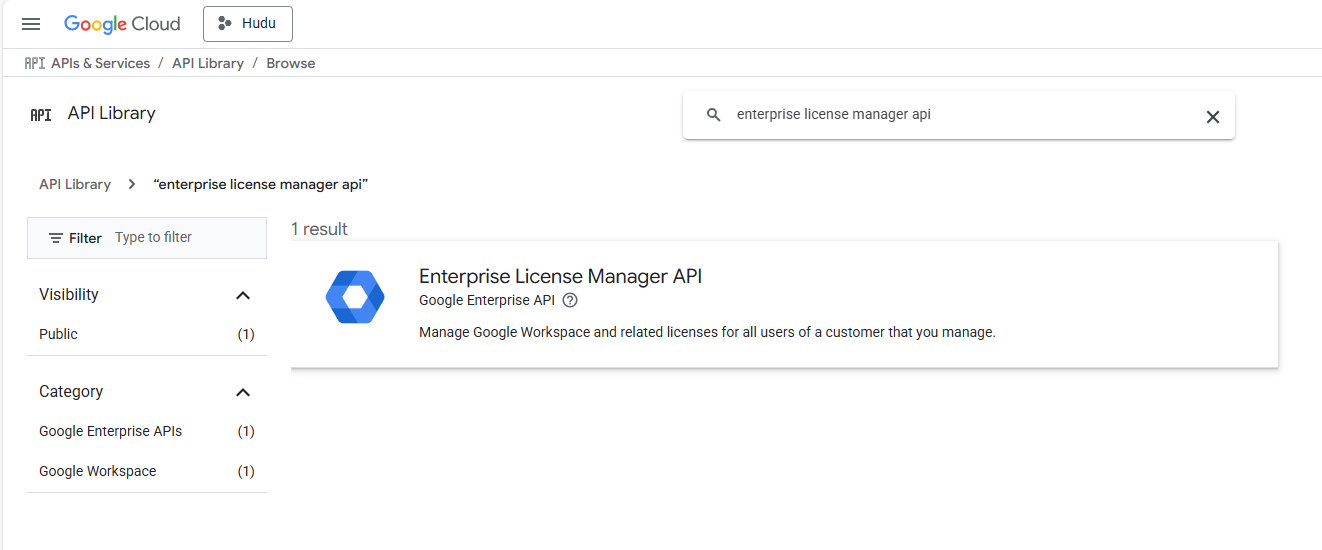Go to APIs & Services breadcrumb

click(x=100, y=63)
